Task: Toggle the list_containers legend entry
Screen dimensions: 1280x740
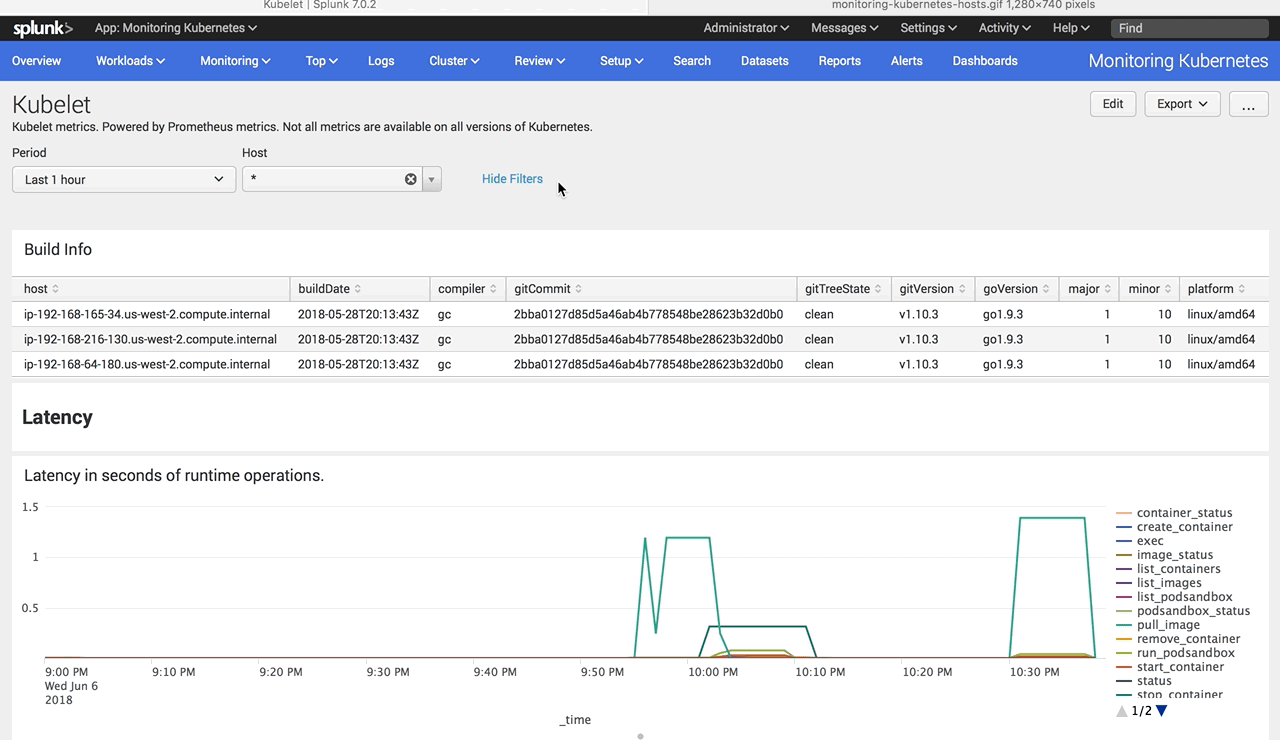Action: (1168, 569)
